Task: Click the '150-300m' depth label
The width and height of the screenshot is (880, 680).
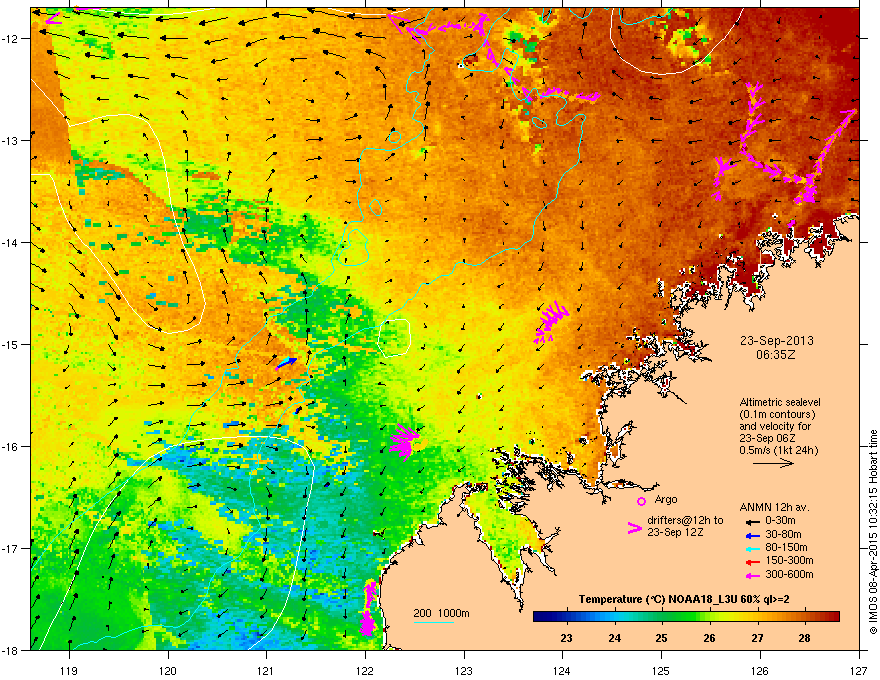Action: [x=789, y=560]
